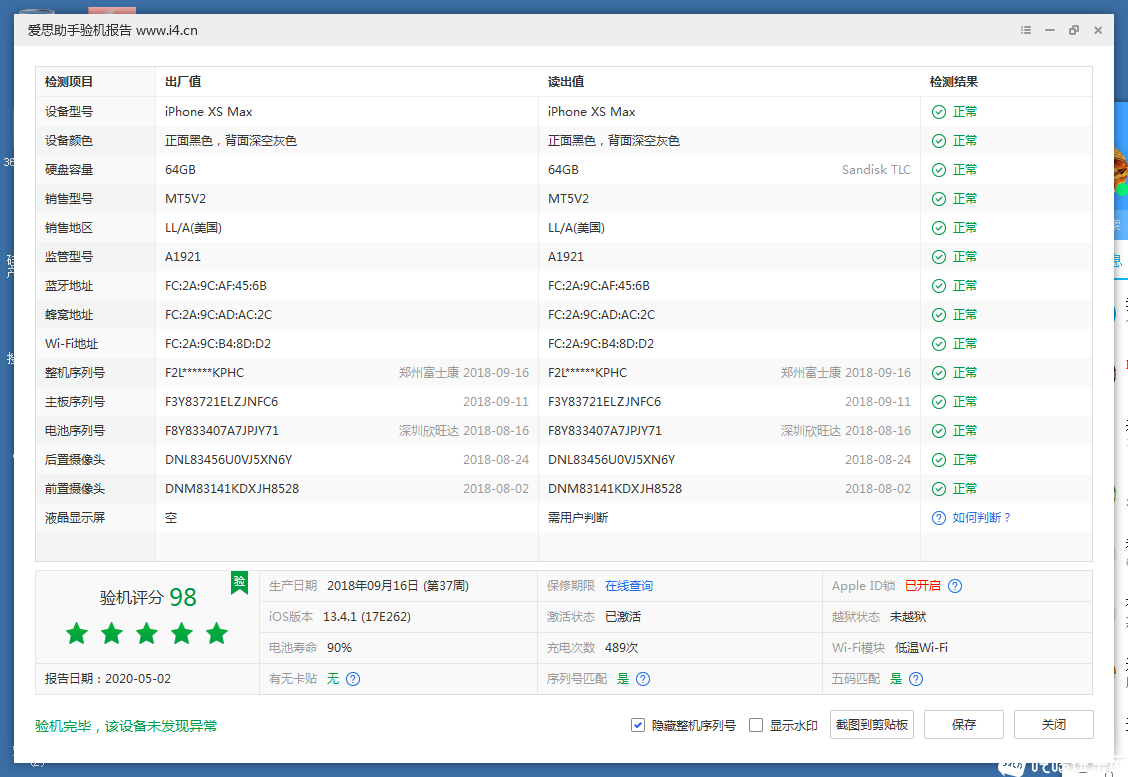Click the 低温Wi-Fi module value
This screenshot has width=1128, height=777.
point(921,648)
